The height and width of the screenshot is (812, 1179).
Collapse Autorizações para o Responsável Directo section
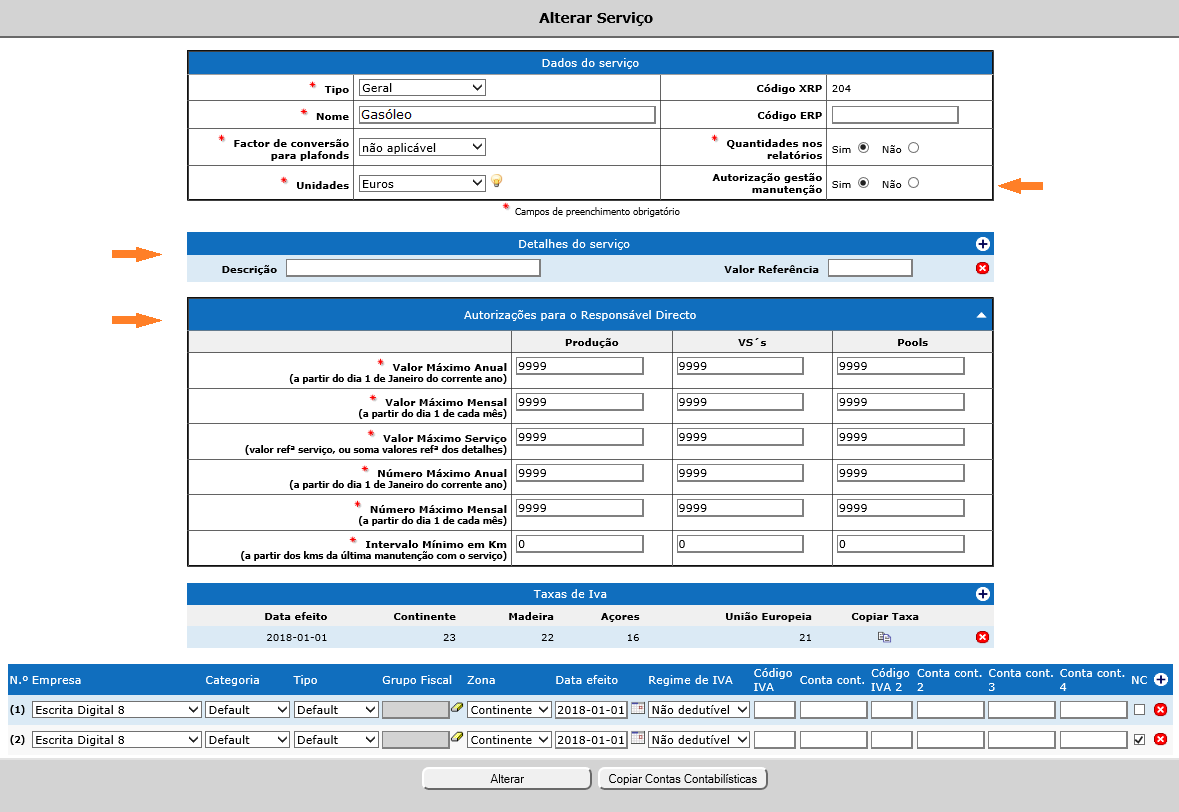tap(981, 315)
